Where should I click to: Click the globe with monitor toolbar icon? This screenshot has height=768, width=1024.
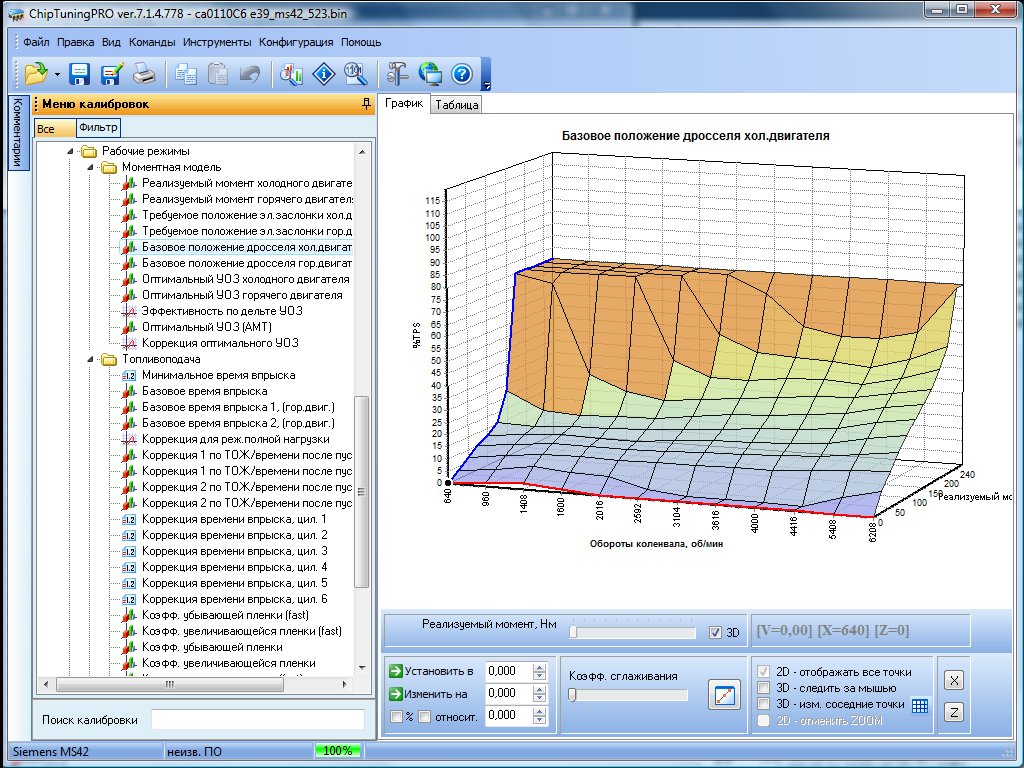(x=430, y=73)
